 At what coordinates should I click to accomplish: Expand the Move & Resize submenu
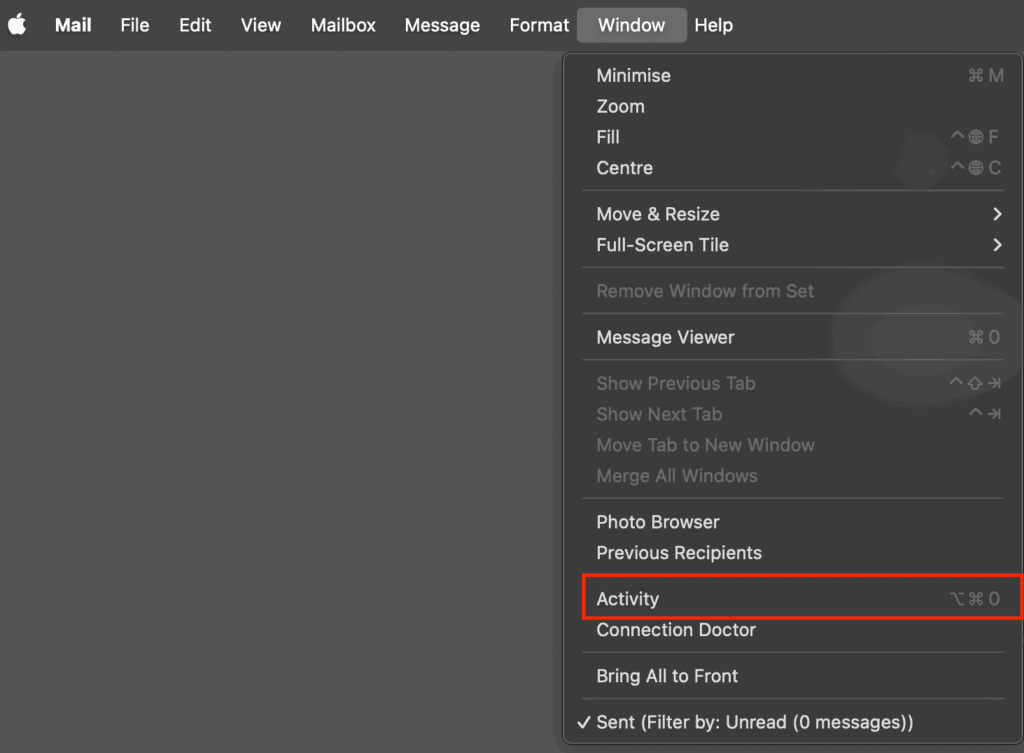(793, 214)
